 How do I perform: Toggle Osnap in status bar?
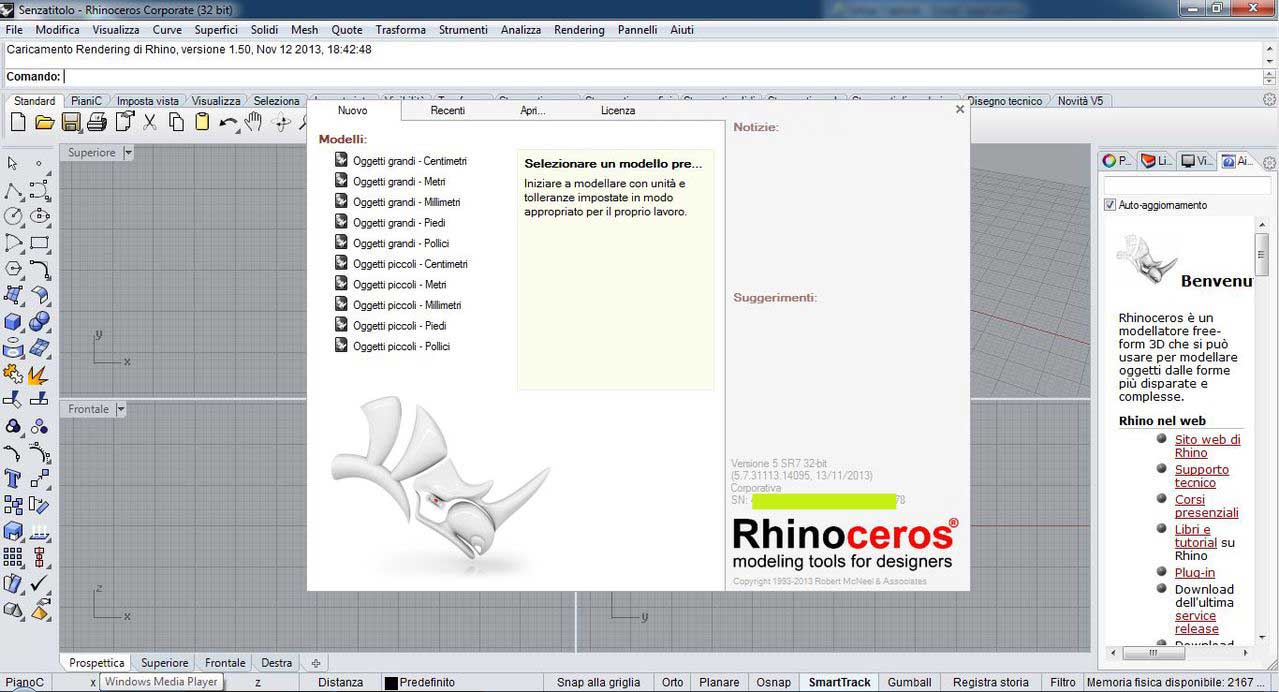point(773,682)
